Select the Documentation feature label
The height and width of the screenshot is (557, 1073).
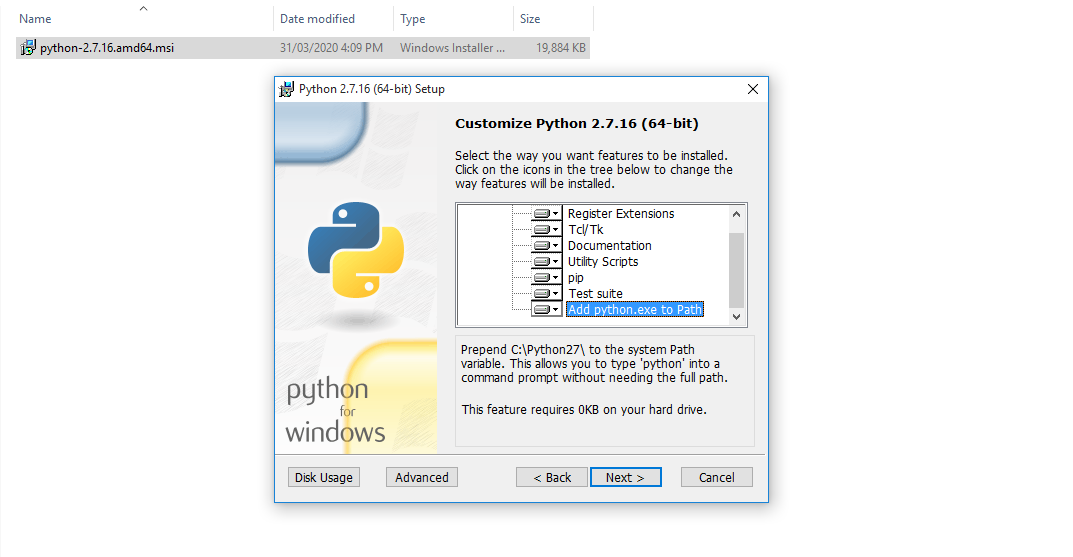pos(610,246)
